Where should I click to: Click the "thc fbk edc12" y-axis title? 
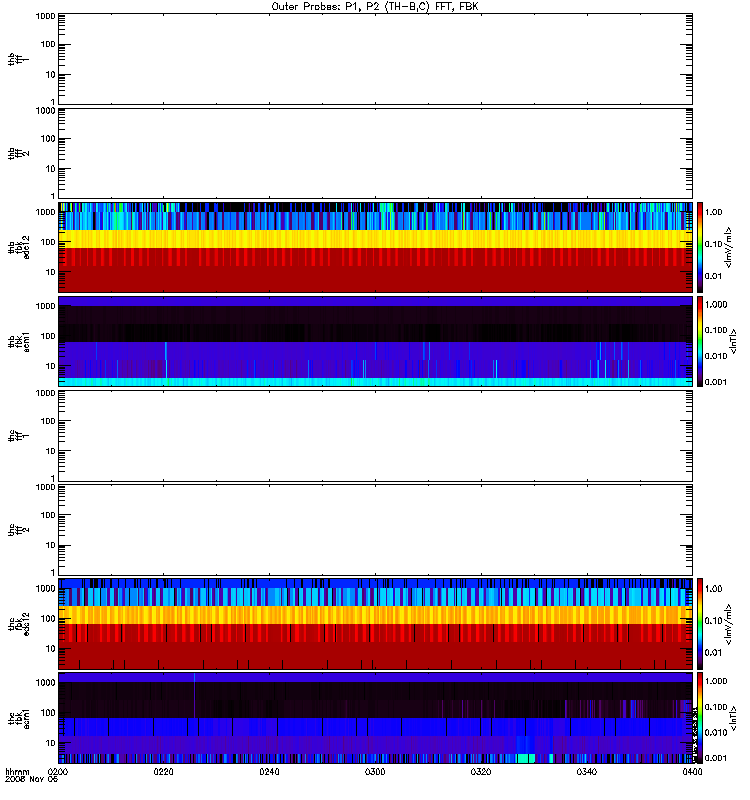click(x=19, y=623)
